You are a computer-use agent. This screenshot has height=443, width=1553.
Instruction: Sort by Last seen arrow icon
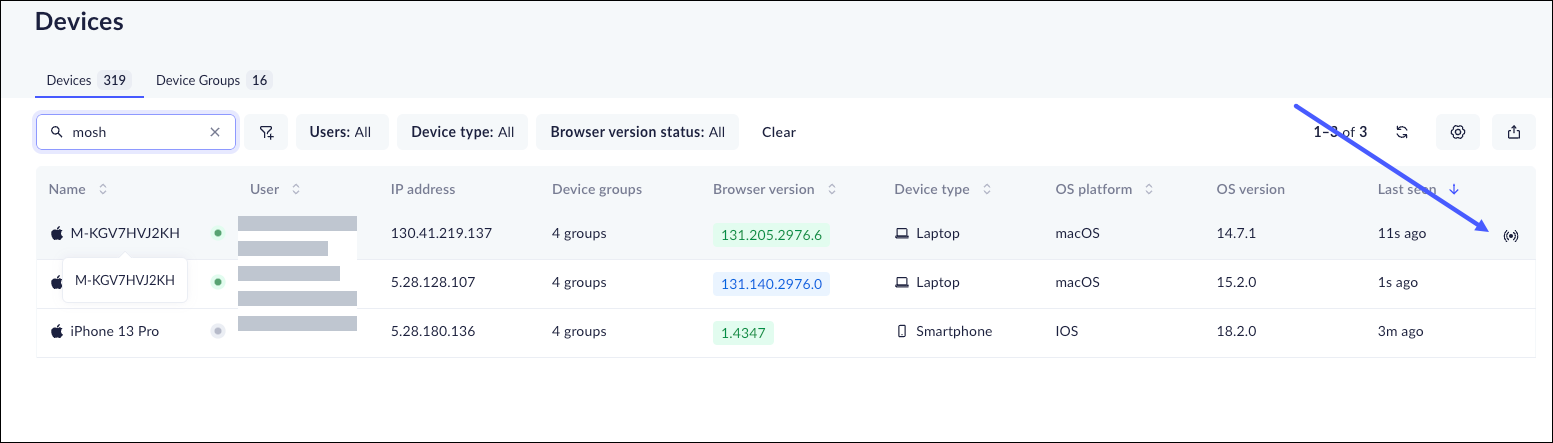pyautogui.click(x=1454, y=189)
